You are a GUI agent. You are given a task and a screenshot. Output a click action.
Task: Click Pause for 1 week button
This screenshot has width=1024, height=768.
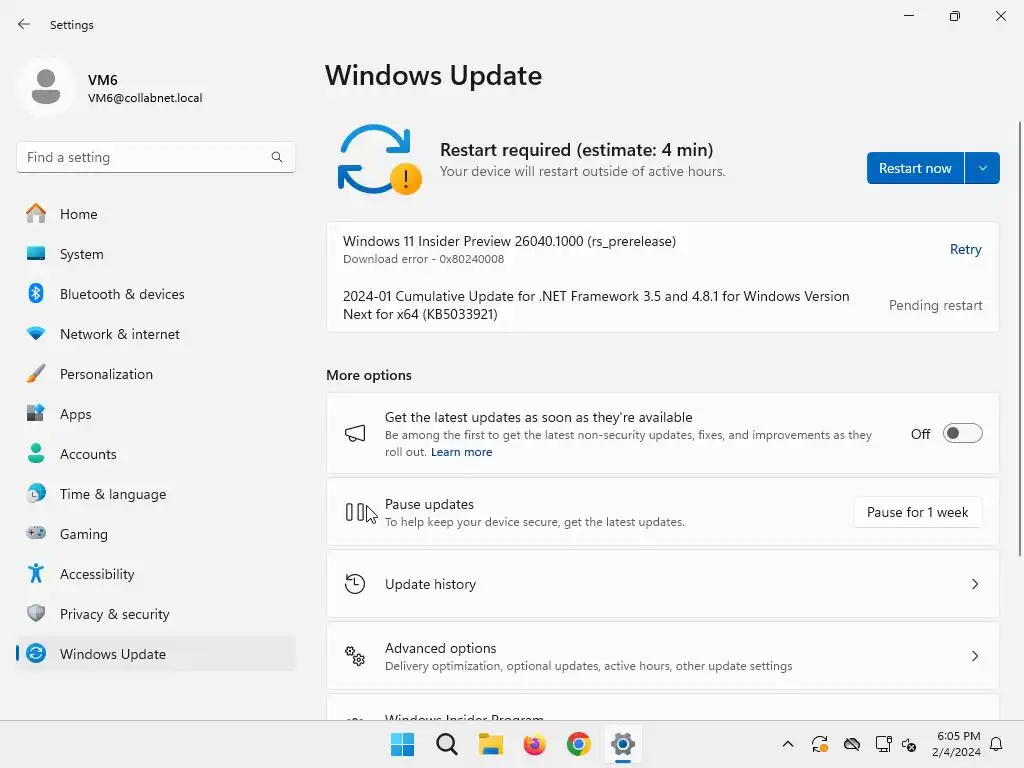point(917,512)
